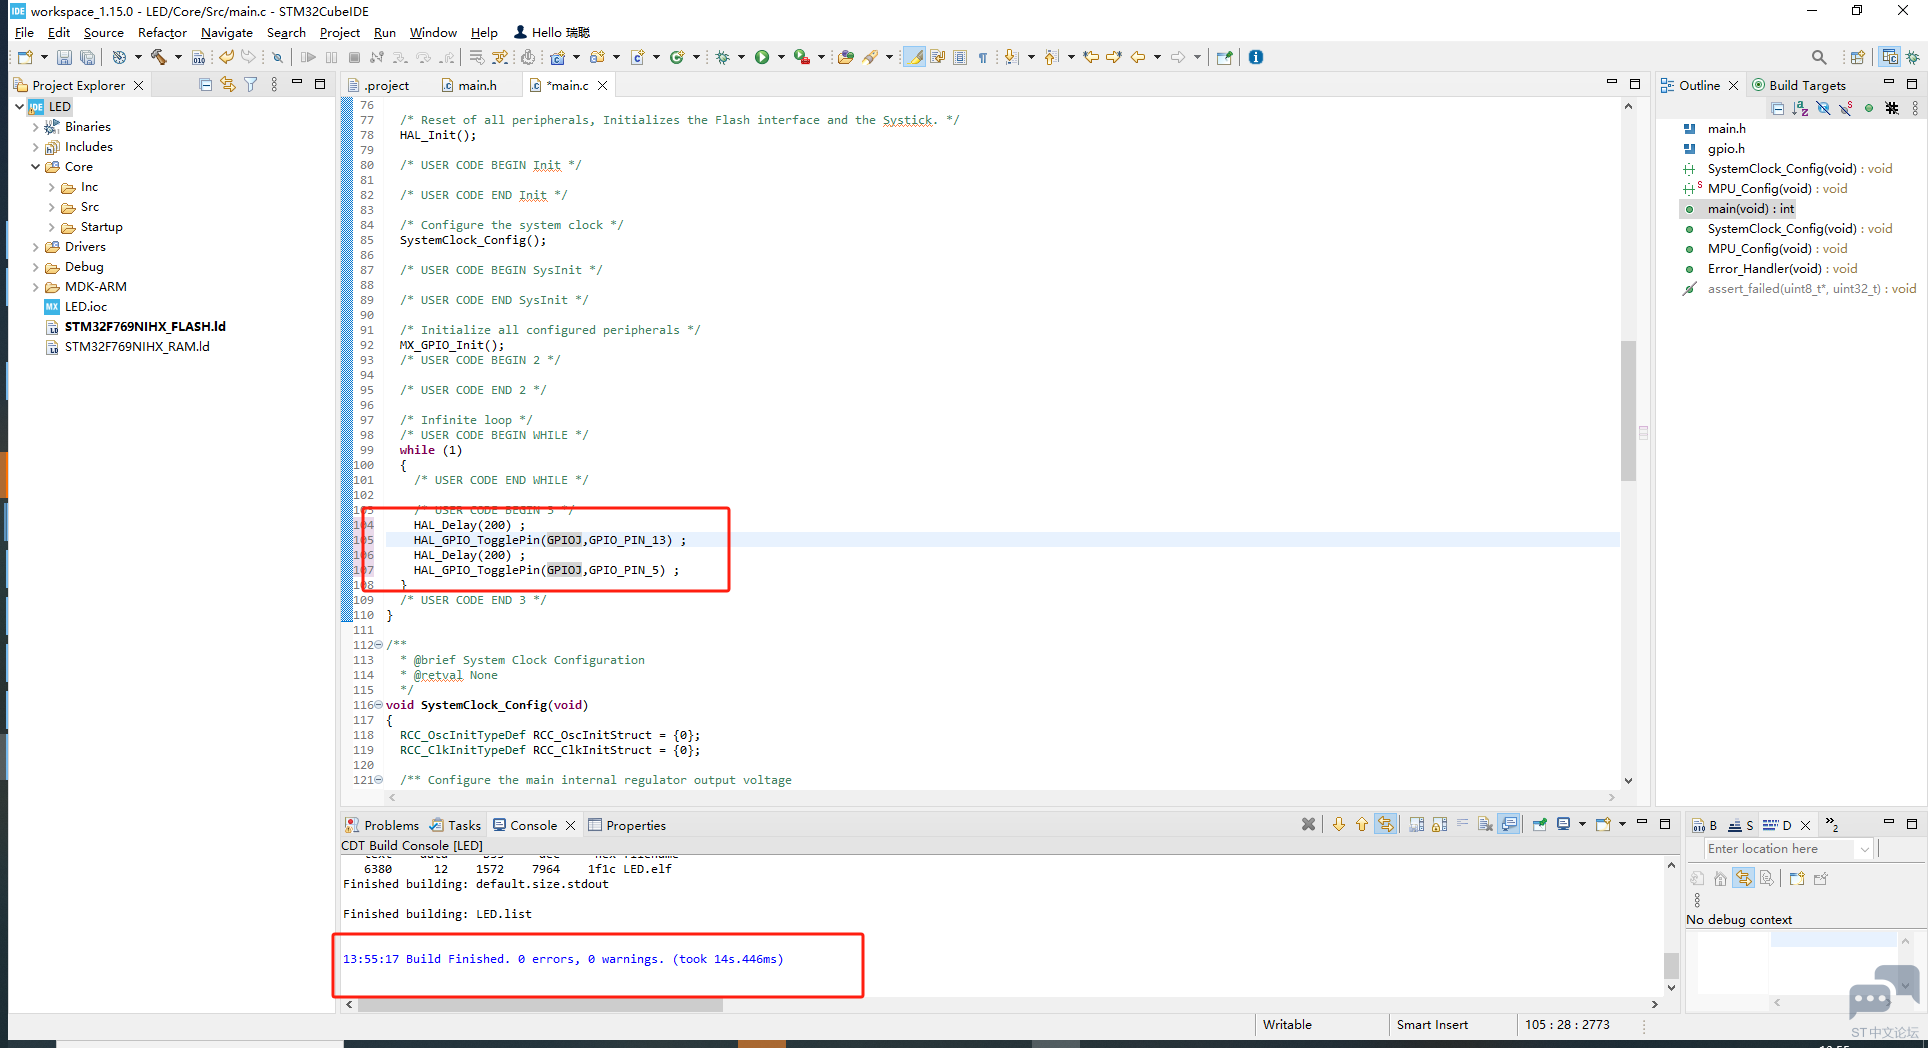This screenshot has height=1048, width=1928.
Task: Click Console next-error down arrow
Action: coord(1339,824)
